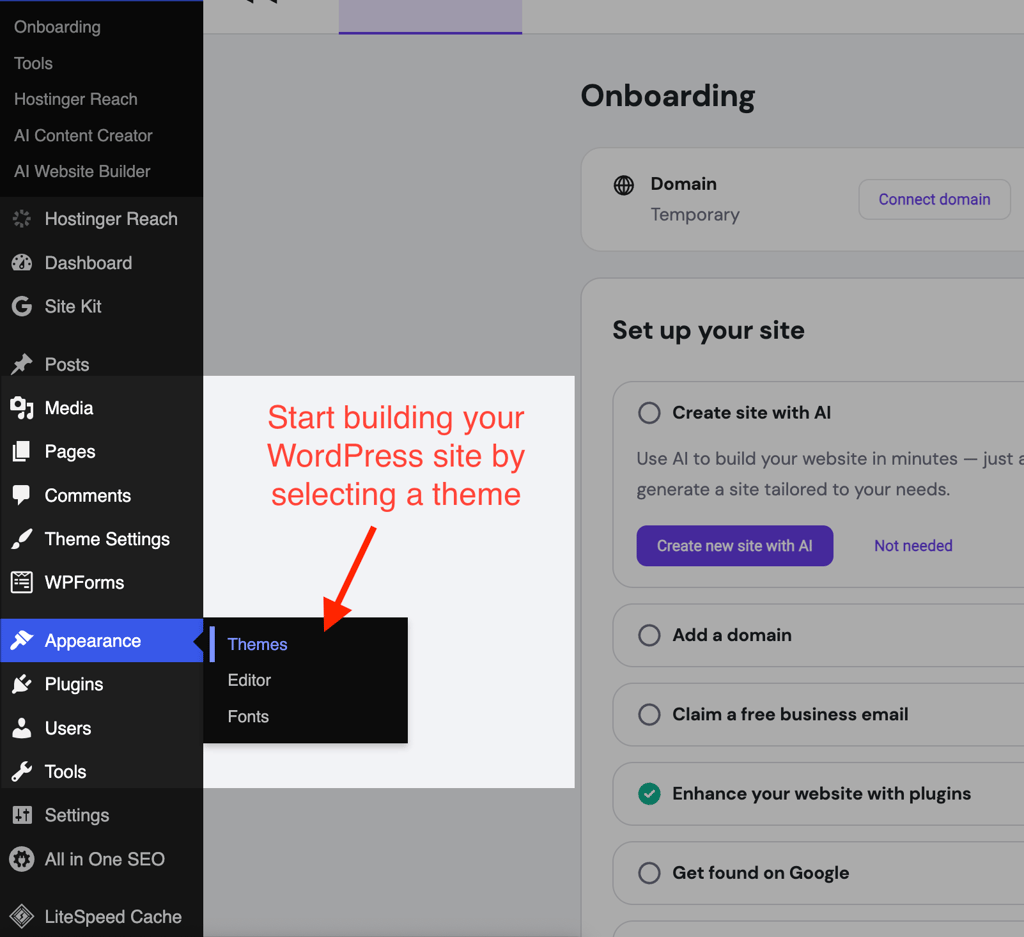The width and height of the screenshot is (1024, 937).
Task: Click the Media icon in sidebar
Action: coord(22,408)
